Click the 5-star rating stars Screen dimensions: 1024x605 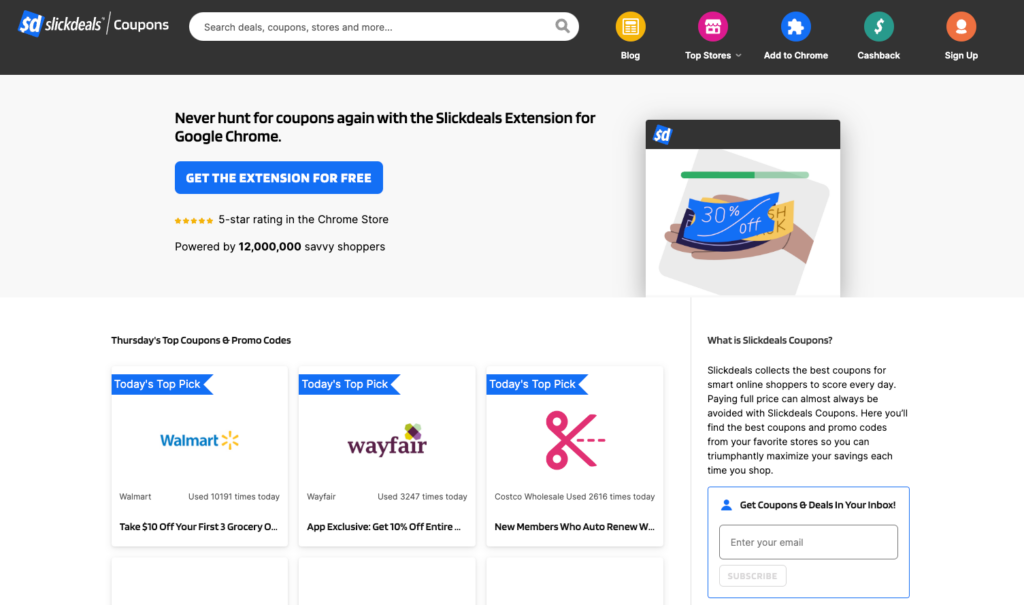pos(194,219)
